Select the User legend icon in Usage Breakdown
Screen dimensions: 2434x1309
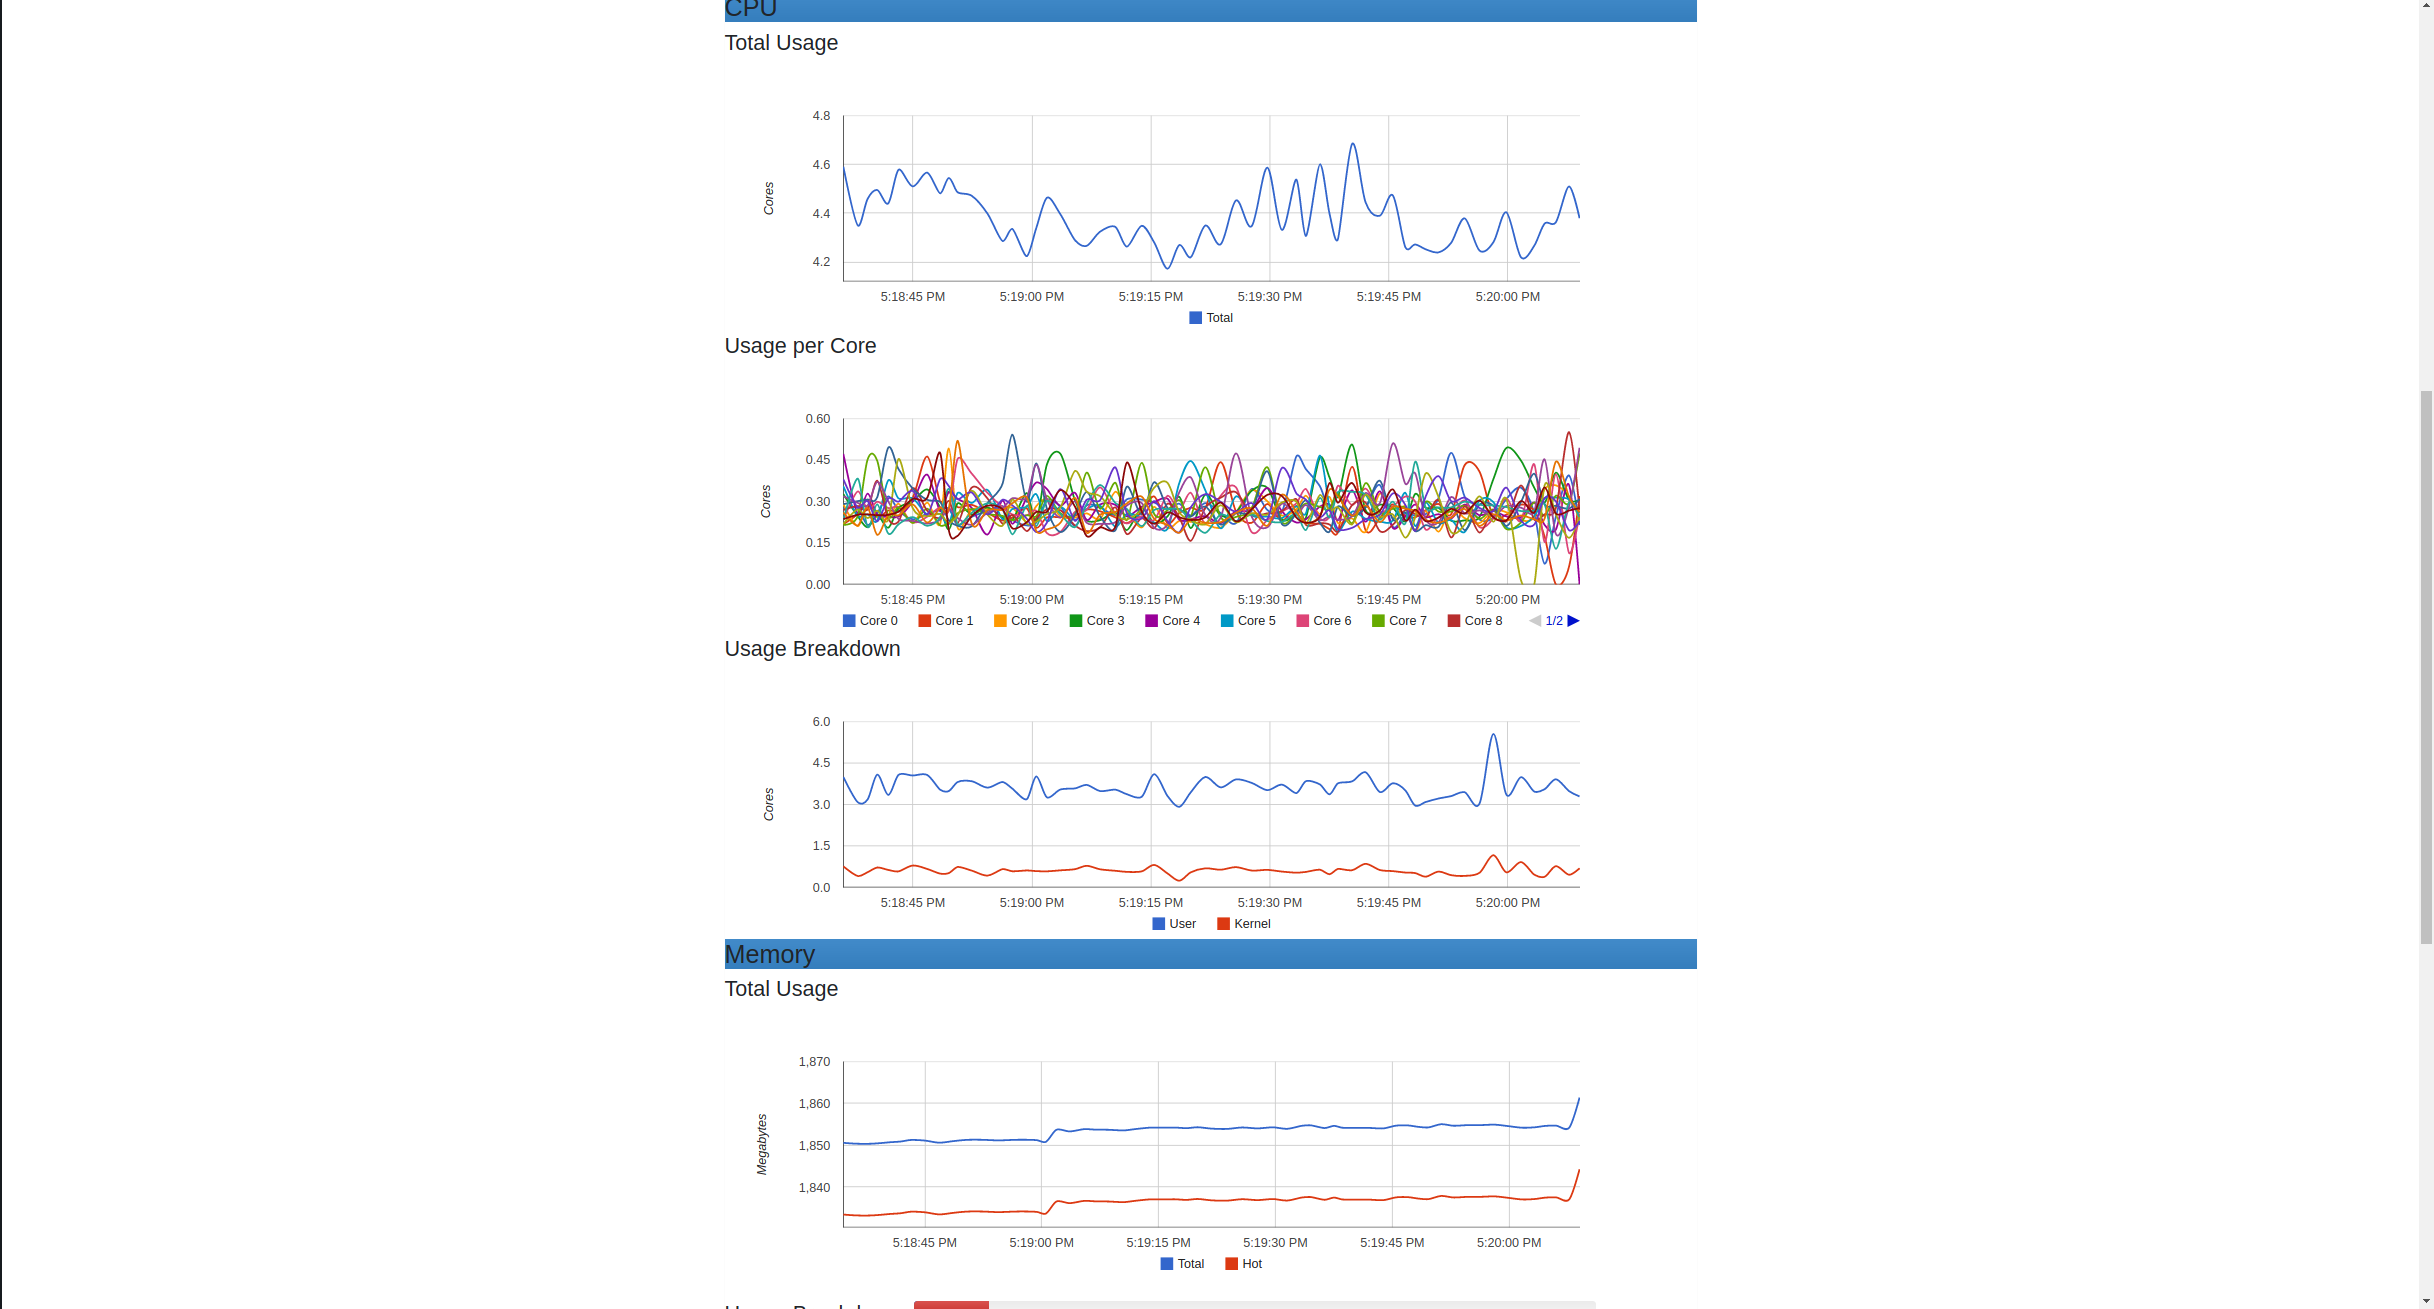click(x=1156, y=924)
